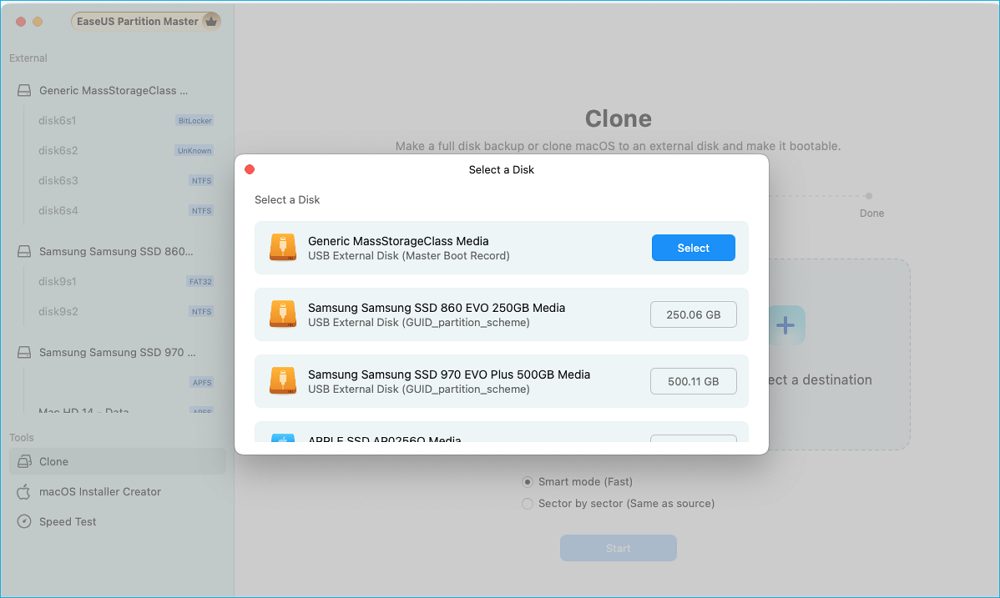Enable Smart mode (Fast) option
The width and height of the screenshot is (1000, 598).
(527, 481)
